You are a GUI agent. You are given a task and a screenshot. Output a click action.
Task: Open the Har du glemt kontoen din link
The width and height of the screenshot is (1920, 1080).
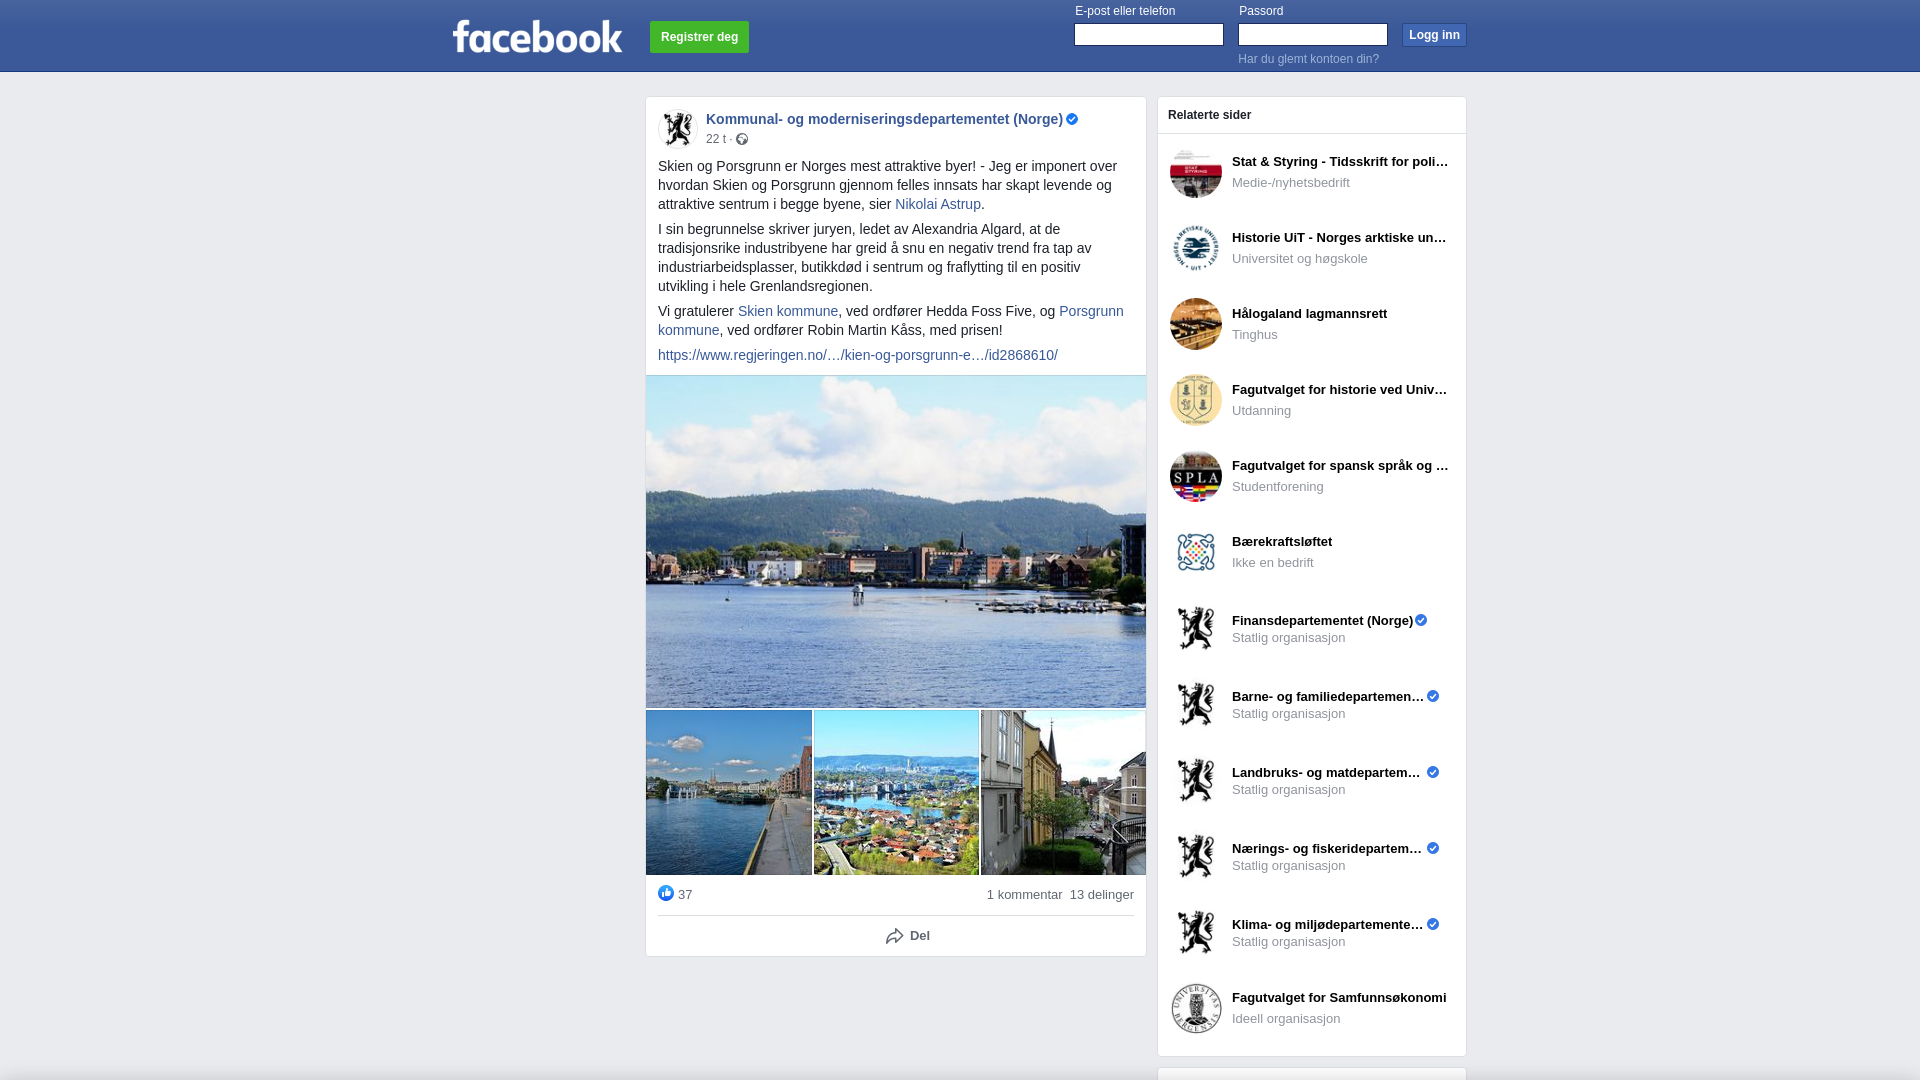pos(1308,59)
